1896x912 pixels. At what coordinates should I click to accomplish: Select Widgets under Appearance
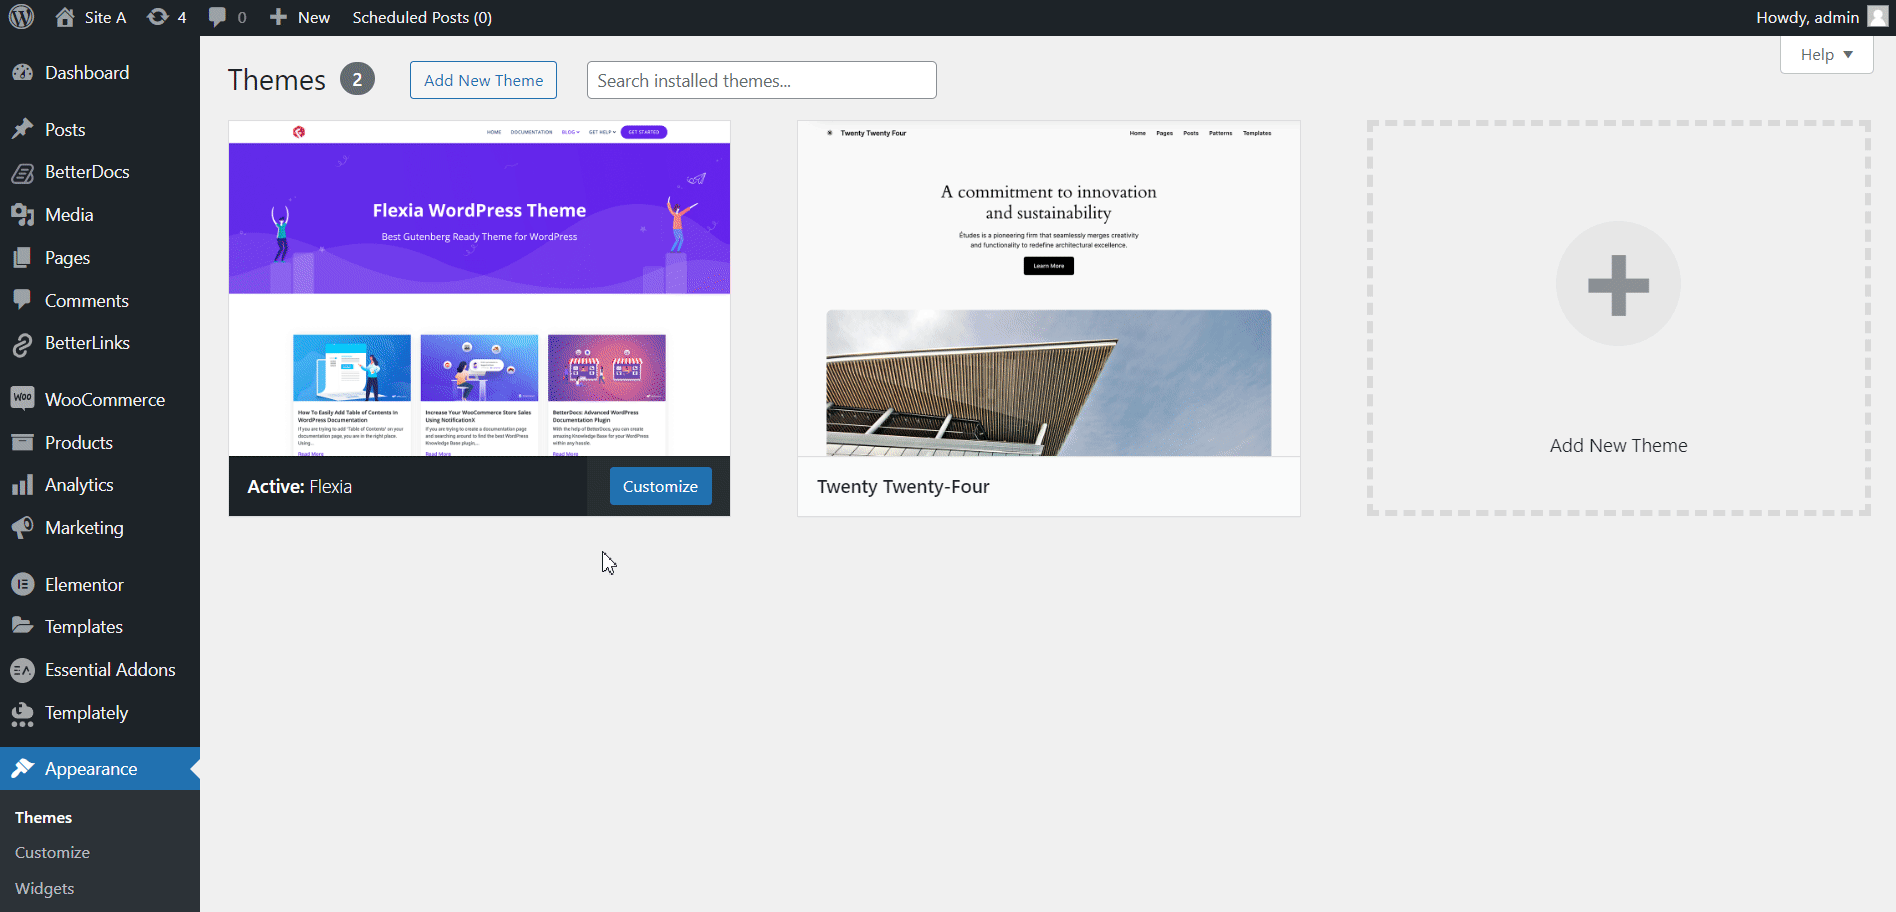tap(44, 888)
